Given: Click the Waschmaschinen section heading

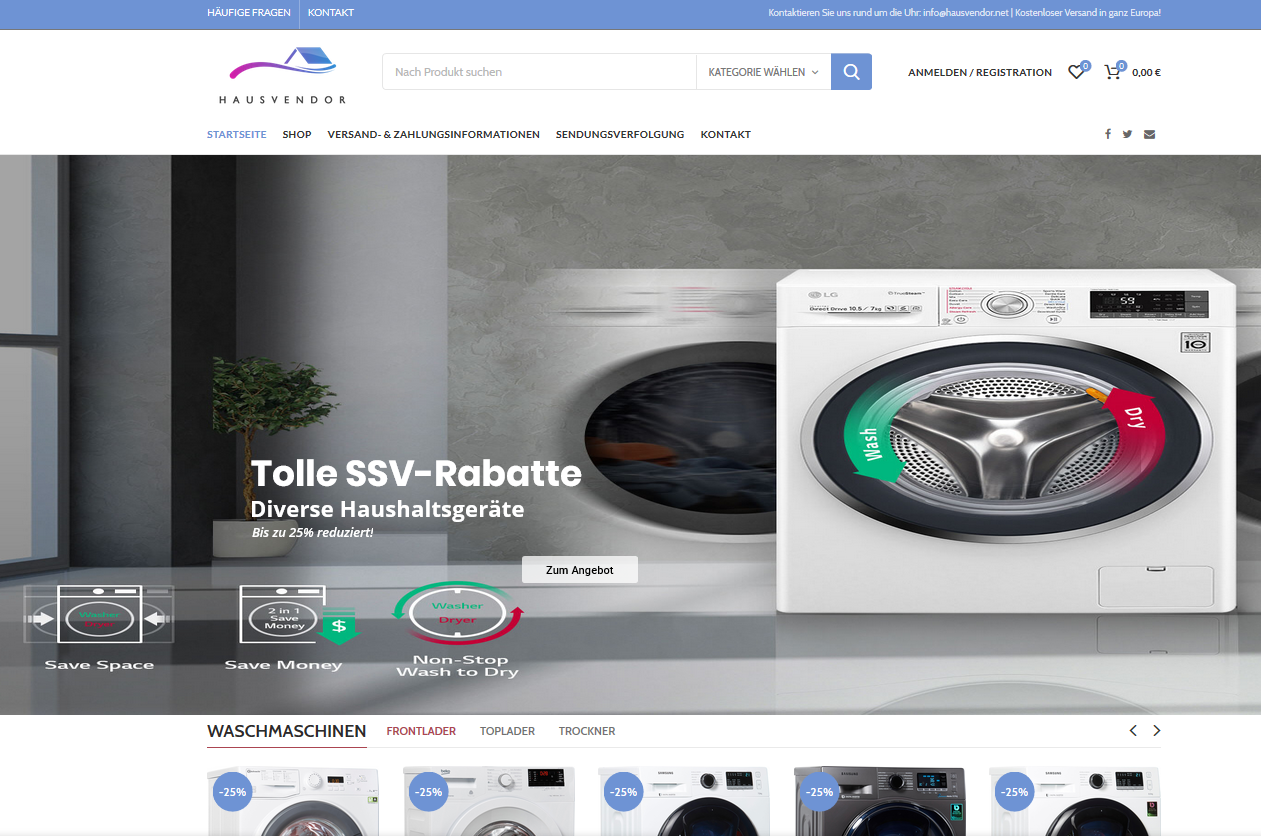Looking at the screenshot, I should (287, 731).
